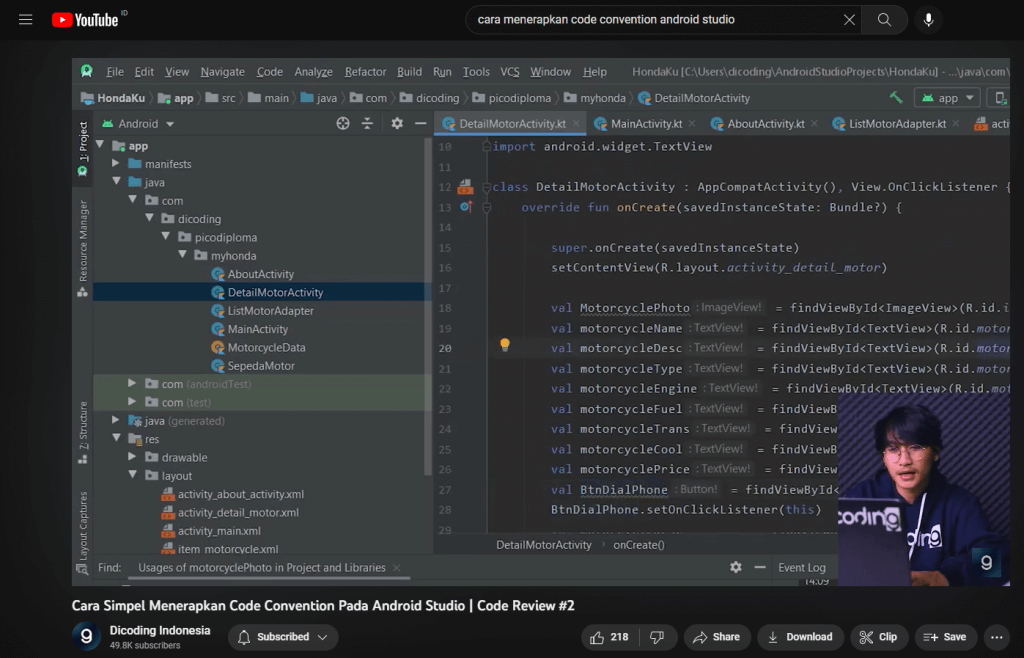Click the YouTube search magnifier button
This screenshot has width=1024, height=658.
[884, 20]
